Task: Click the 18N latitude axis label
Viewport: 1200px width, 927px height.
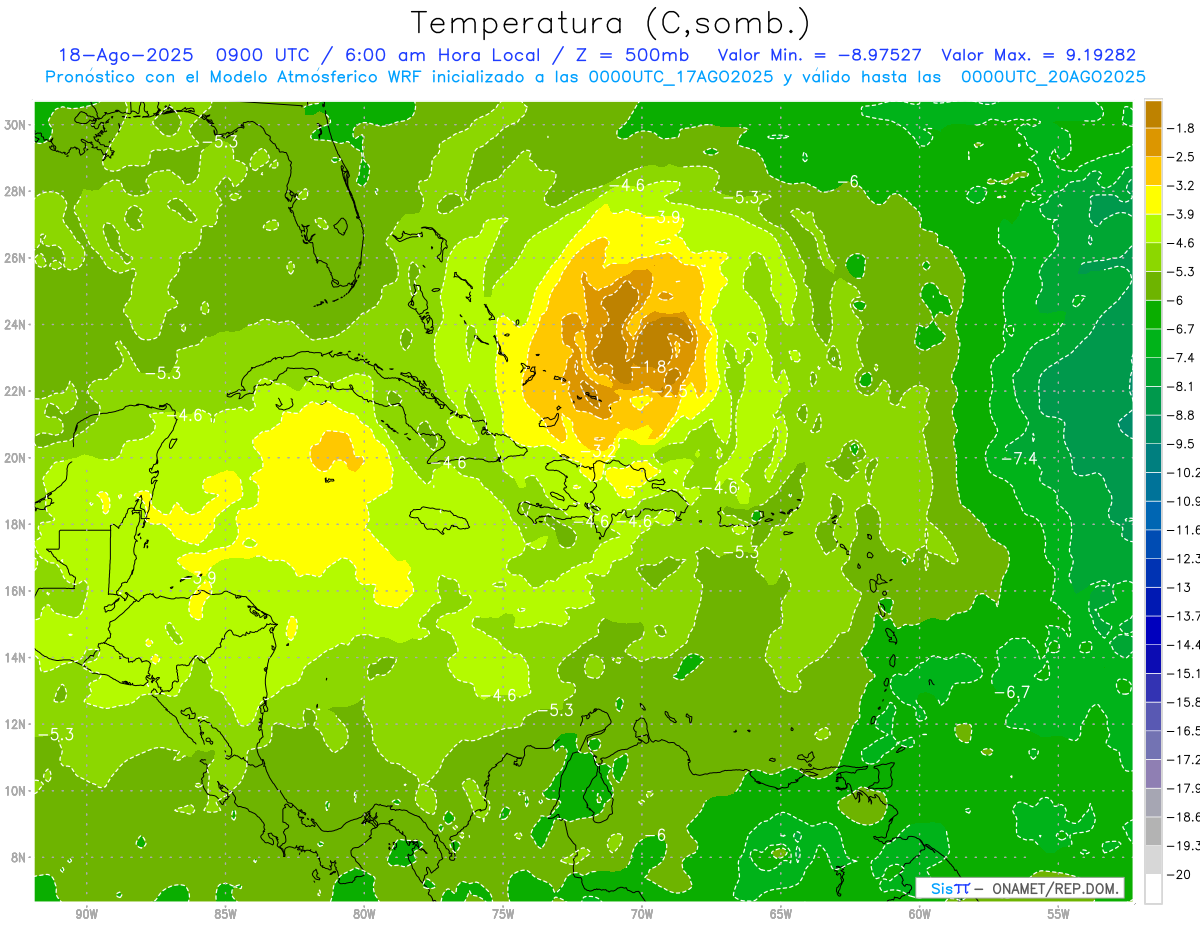Action: coord(16,524)
